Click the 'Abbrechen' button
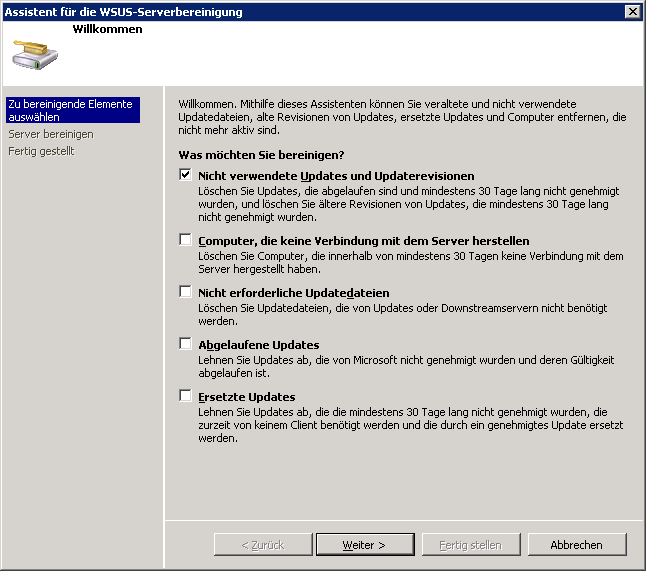Image resolution: width=646 pixels, height=571 pixels. (577, 545)
